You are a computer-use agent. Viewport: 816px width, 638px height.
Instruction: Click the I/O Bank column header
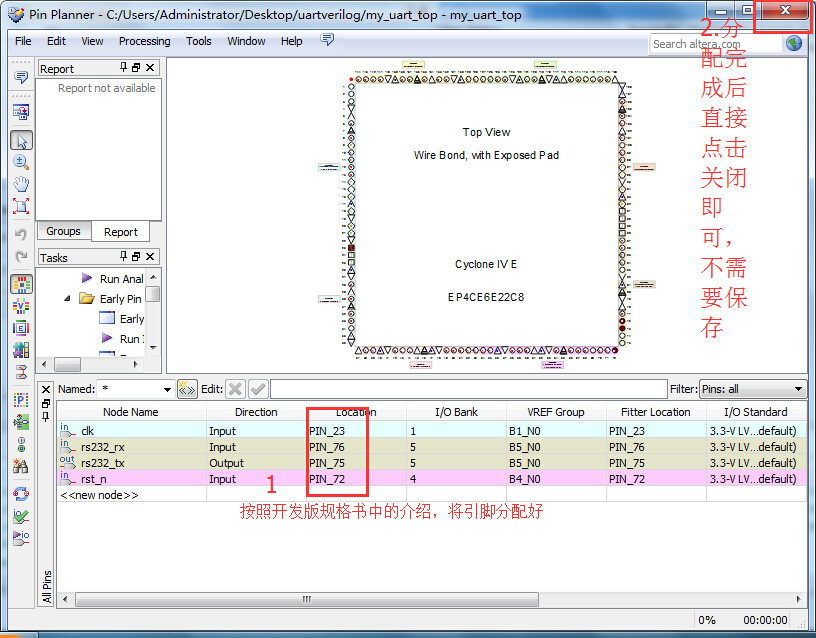(456, 412)
